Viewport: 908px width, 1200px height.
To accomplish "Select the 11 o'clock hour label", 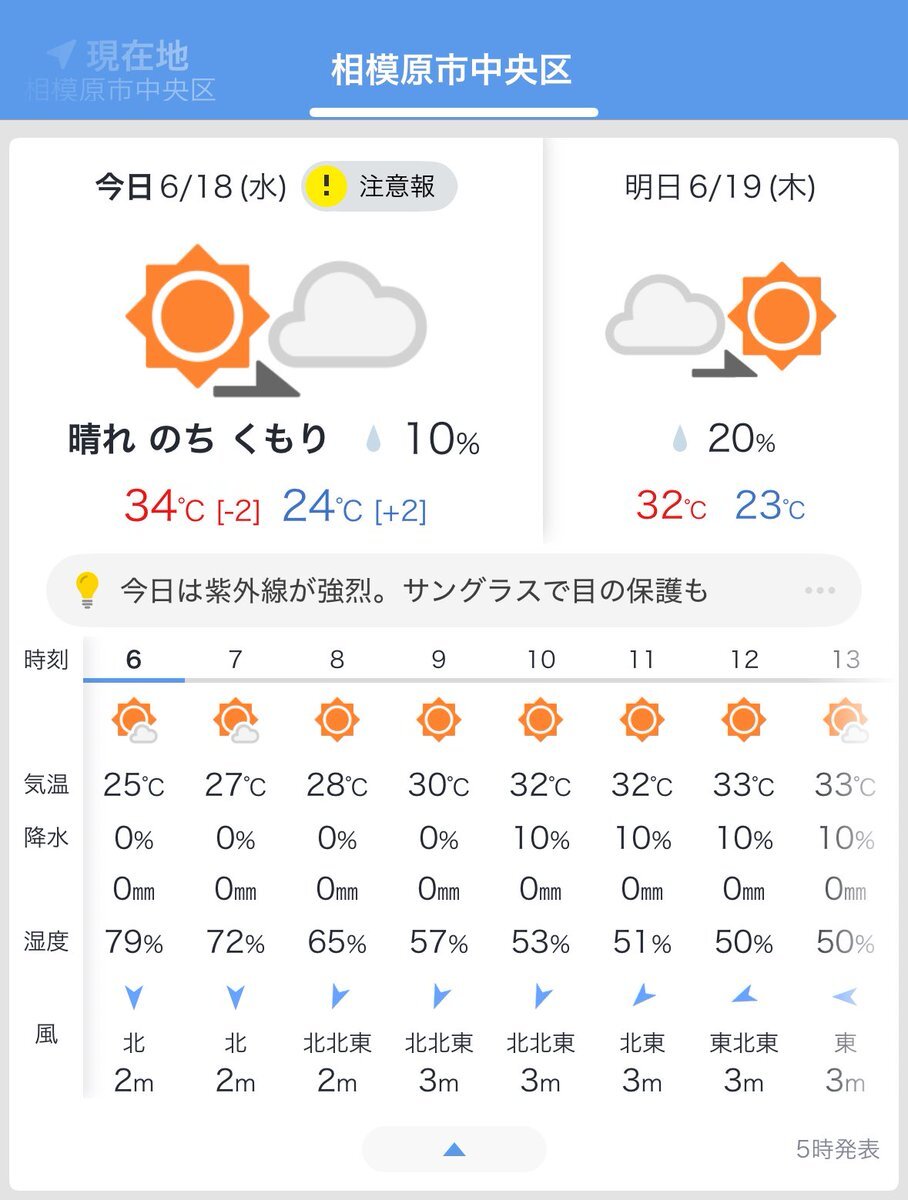I will 641,660.
